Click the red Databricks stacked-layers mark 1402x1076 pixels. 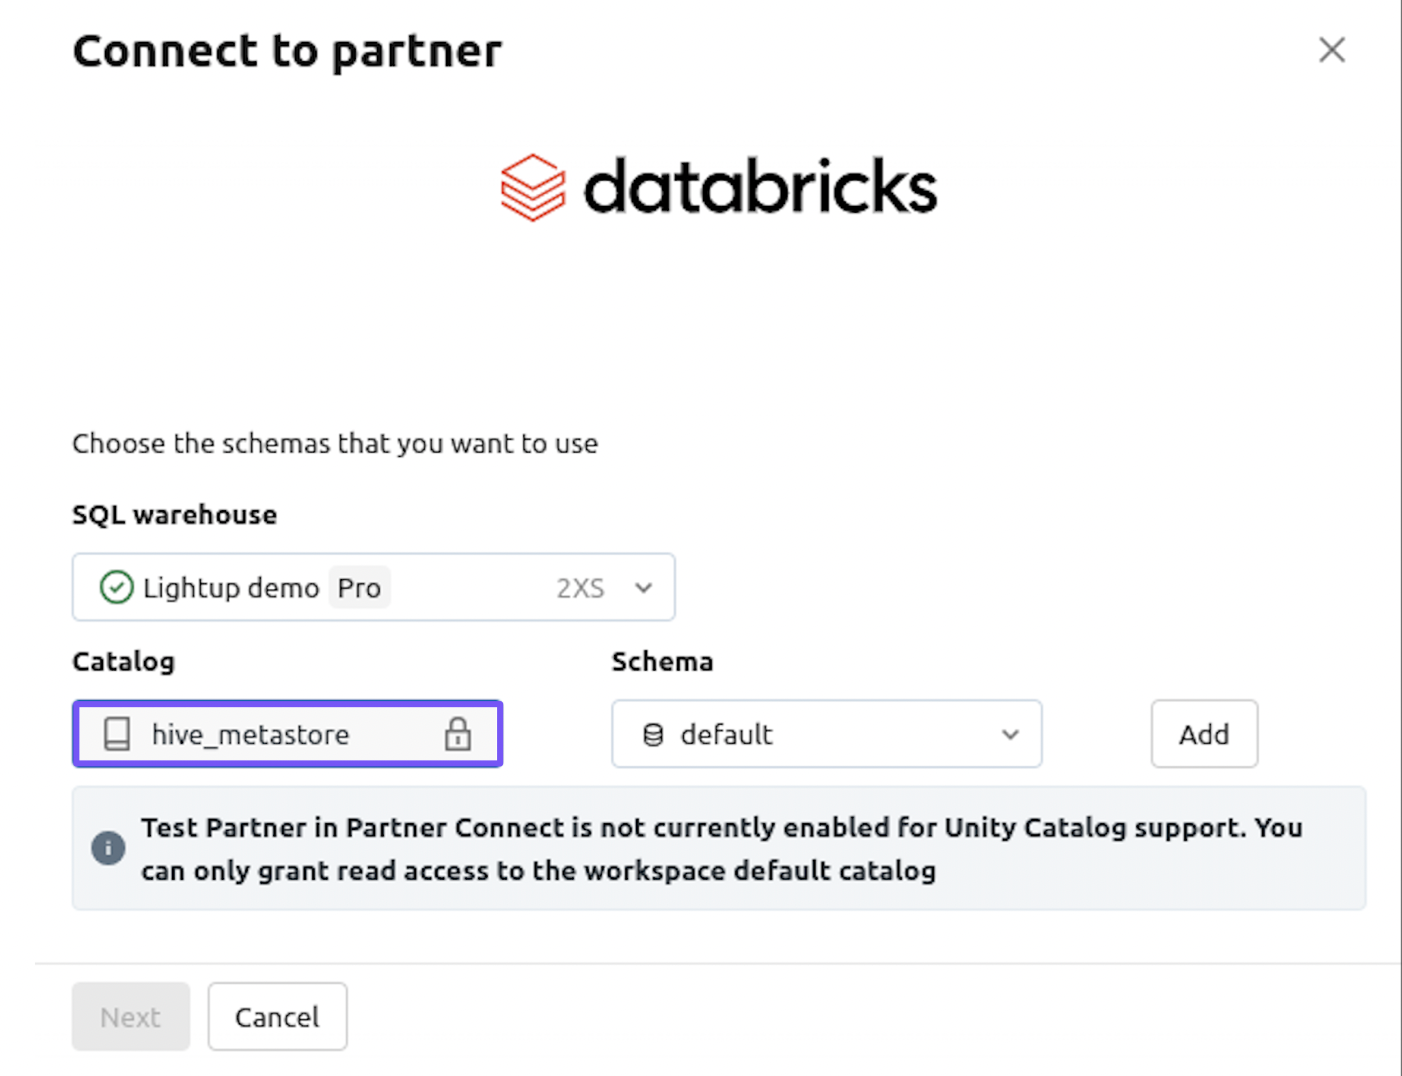pos(532,186)
